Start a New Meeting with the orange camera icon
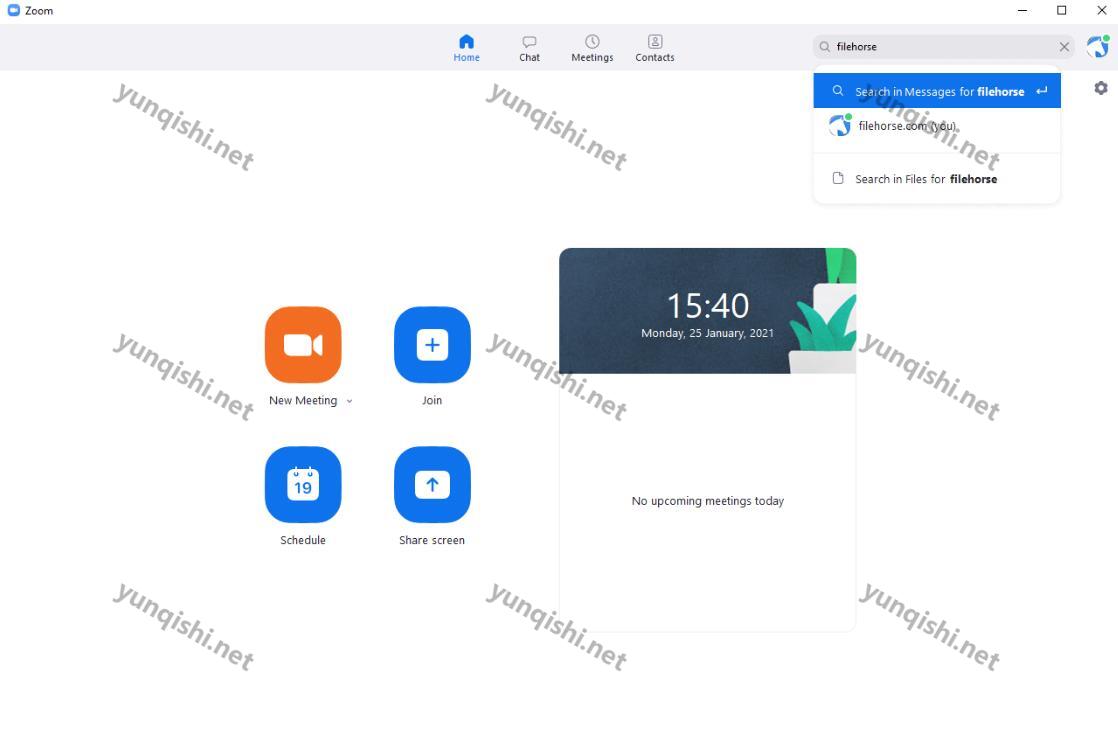 (303, 345)
